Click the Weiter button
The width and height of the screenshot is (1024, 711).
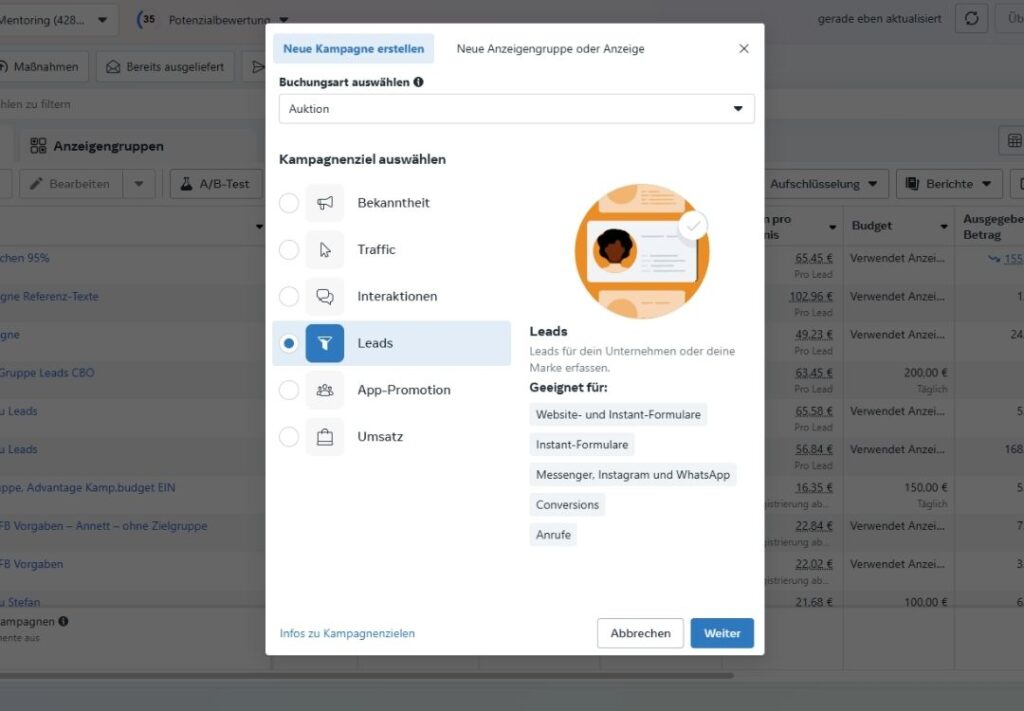pyautogui.click(x=722, y=633)
